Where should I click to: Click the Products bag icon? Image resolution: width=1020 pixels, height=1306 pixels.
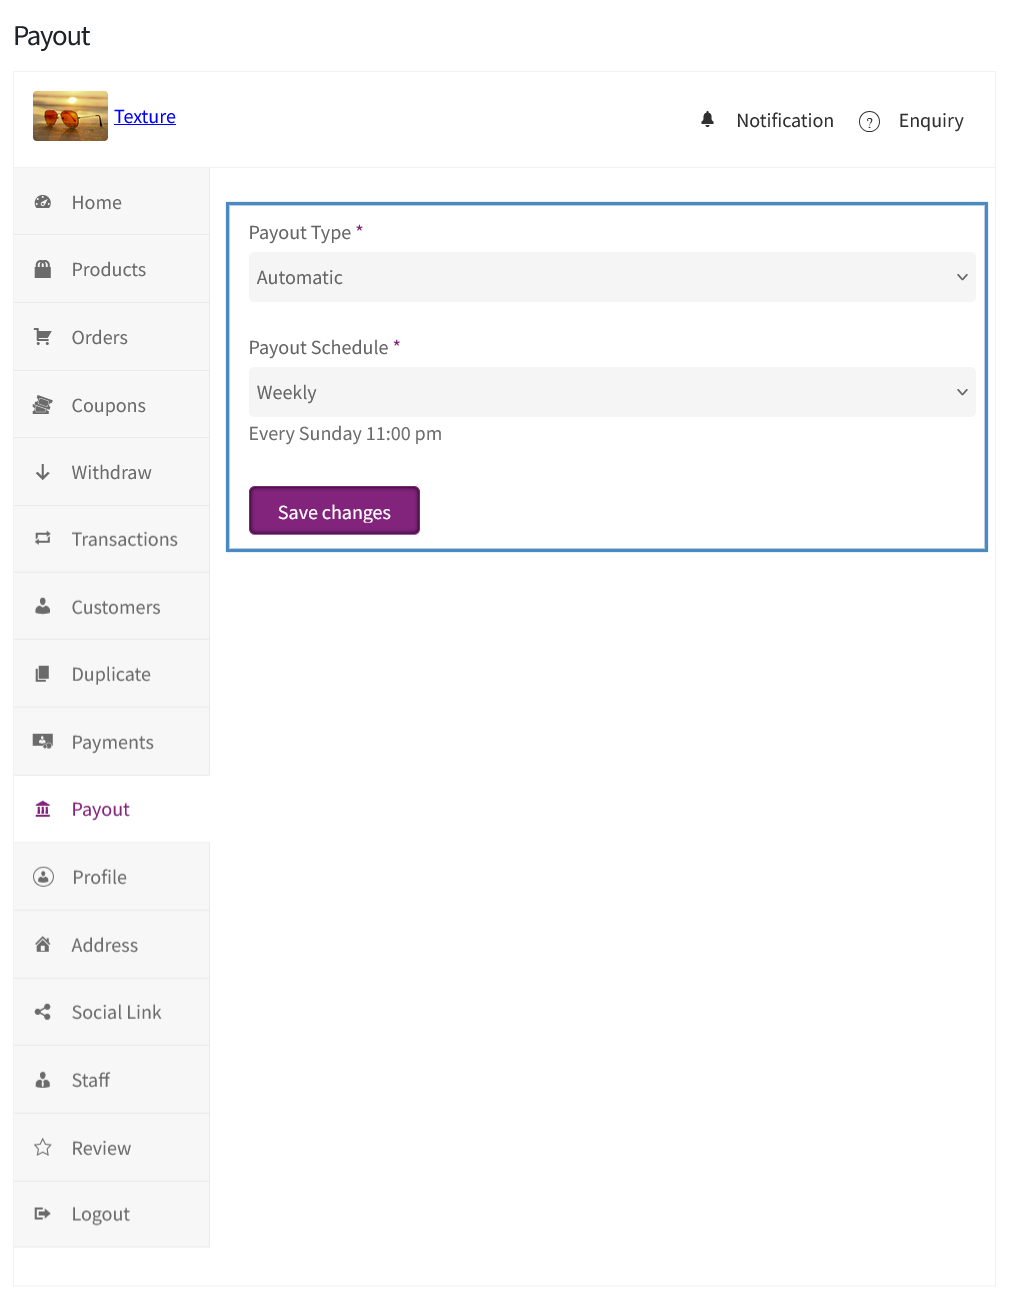click(x=43, y=269)
